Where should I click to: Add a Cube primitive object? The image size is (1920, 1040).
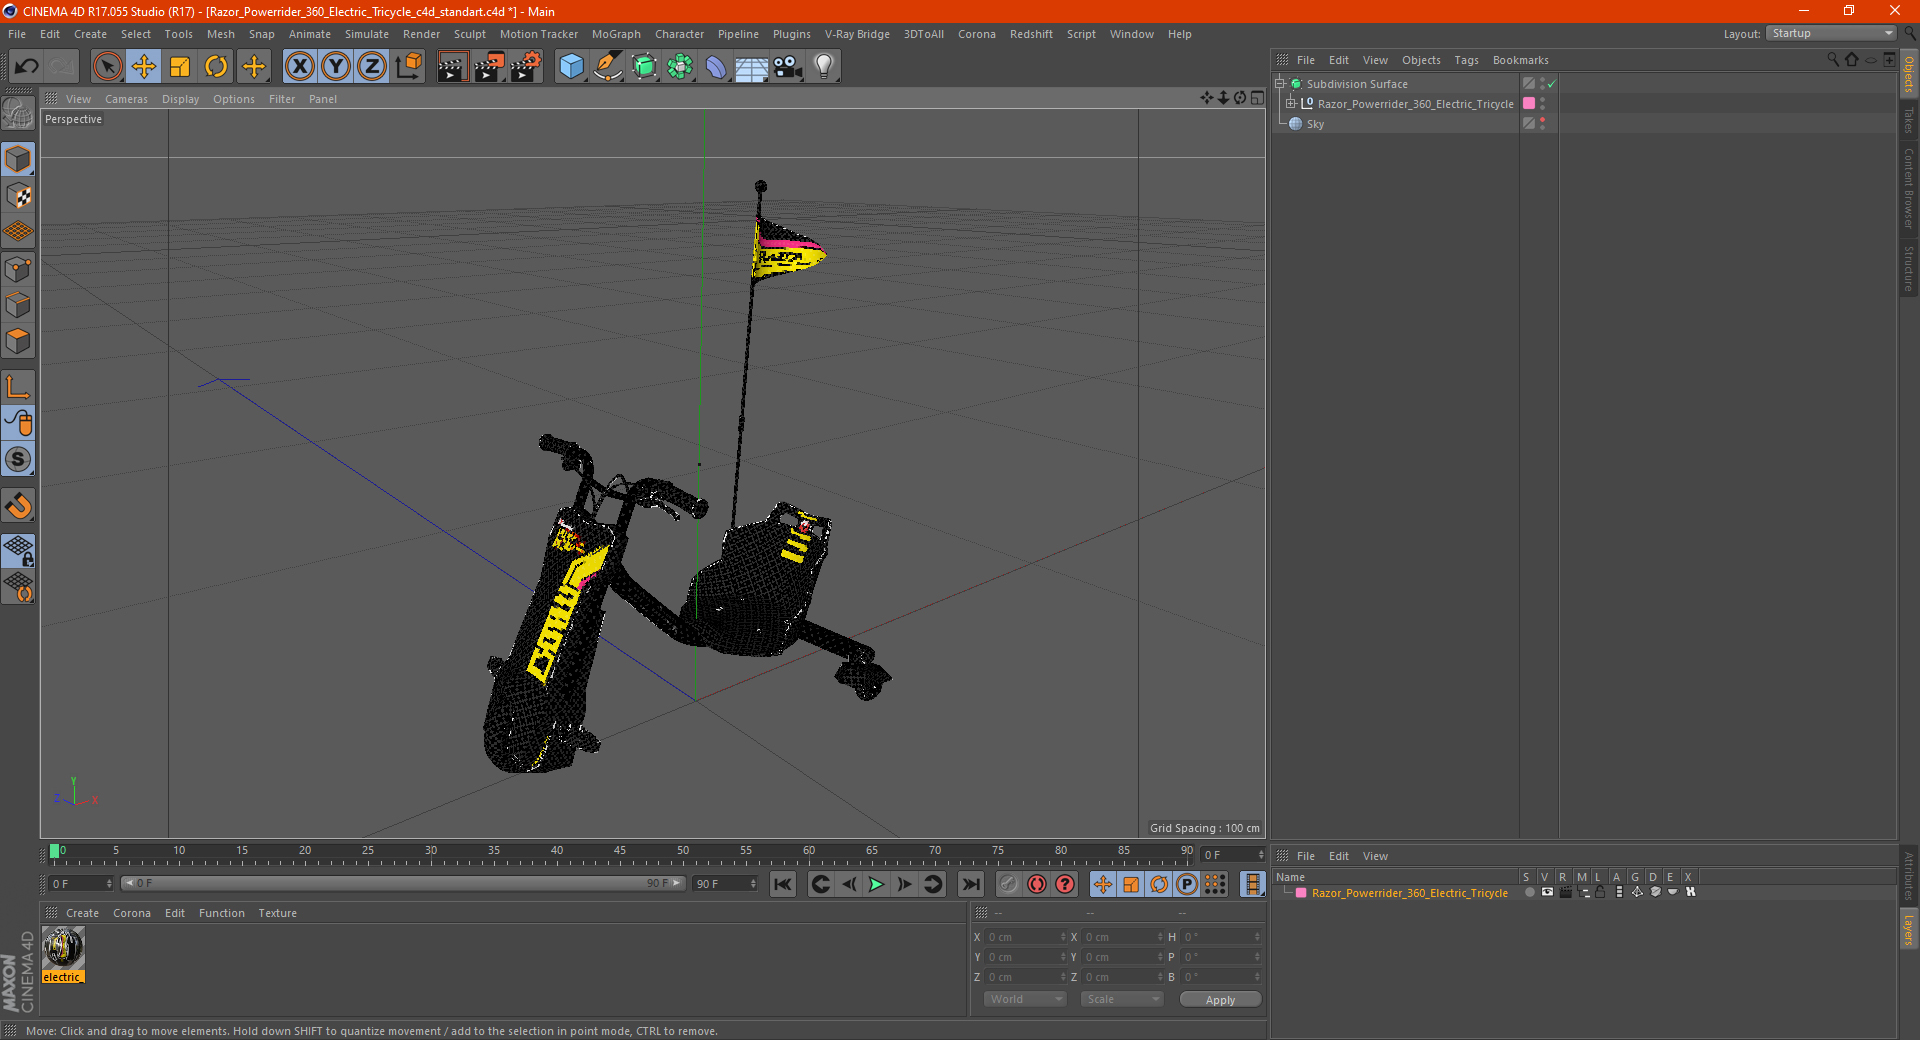click(571, 67)
